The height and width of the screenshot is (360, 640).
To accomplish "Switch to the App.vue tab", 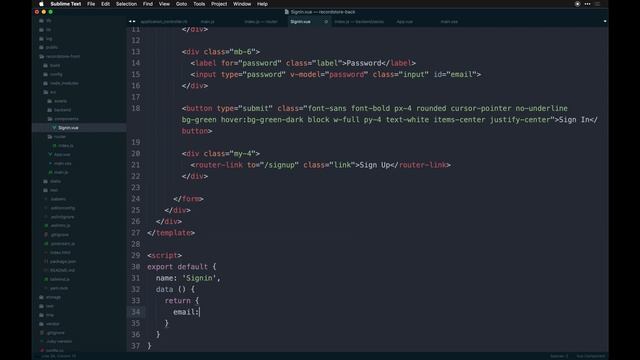I will click(405, 22).
